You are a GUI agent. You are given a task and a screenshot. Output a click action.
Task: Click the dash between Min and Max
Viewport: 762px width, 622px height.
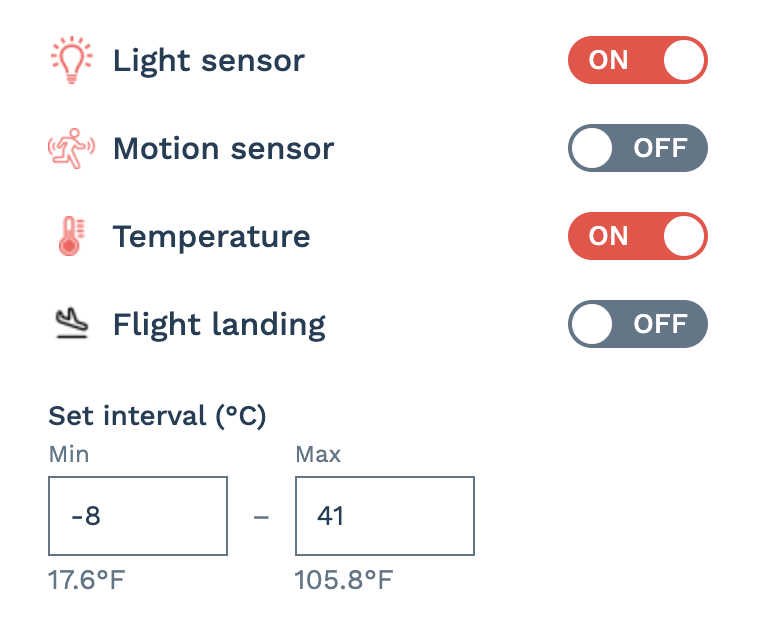click(x=261, y=517)
